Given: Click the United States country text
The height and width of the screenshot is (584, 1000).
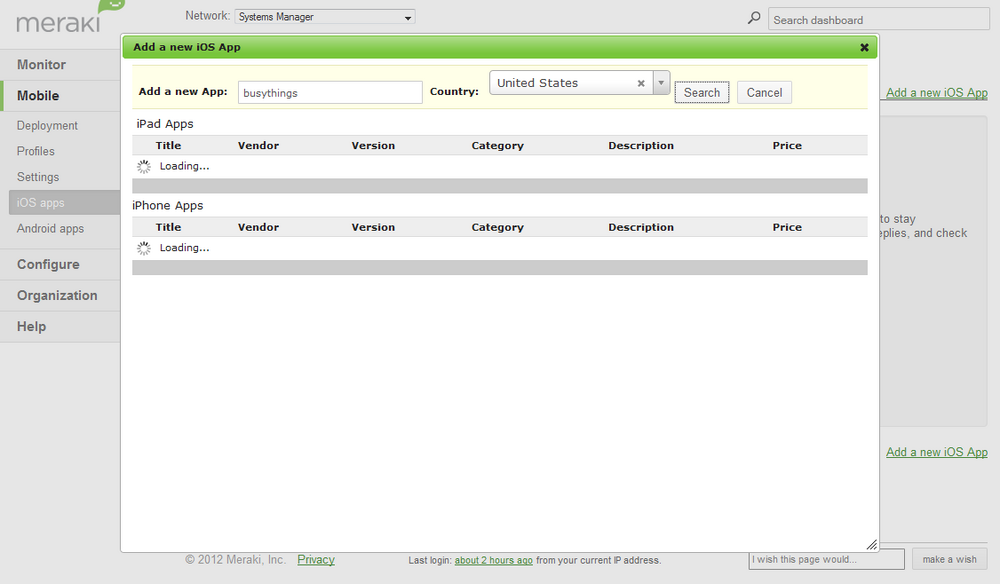Looking at the screenshot, I should click(538, 83).
